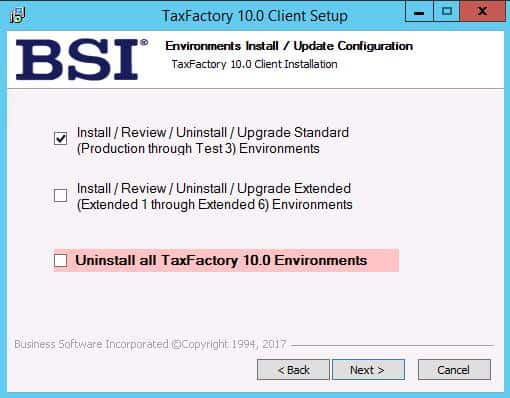Viewport: 510px width, 398px height.
Task: Enable the Extended Environments upgrade checkbox
Action: click(x=61, y=195)
